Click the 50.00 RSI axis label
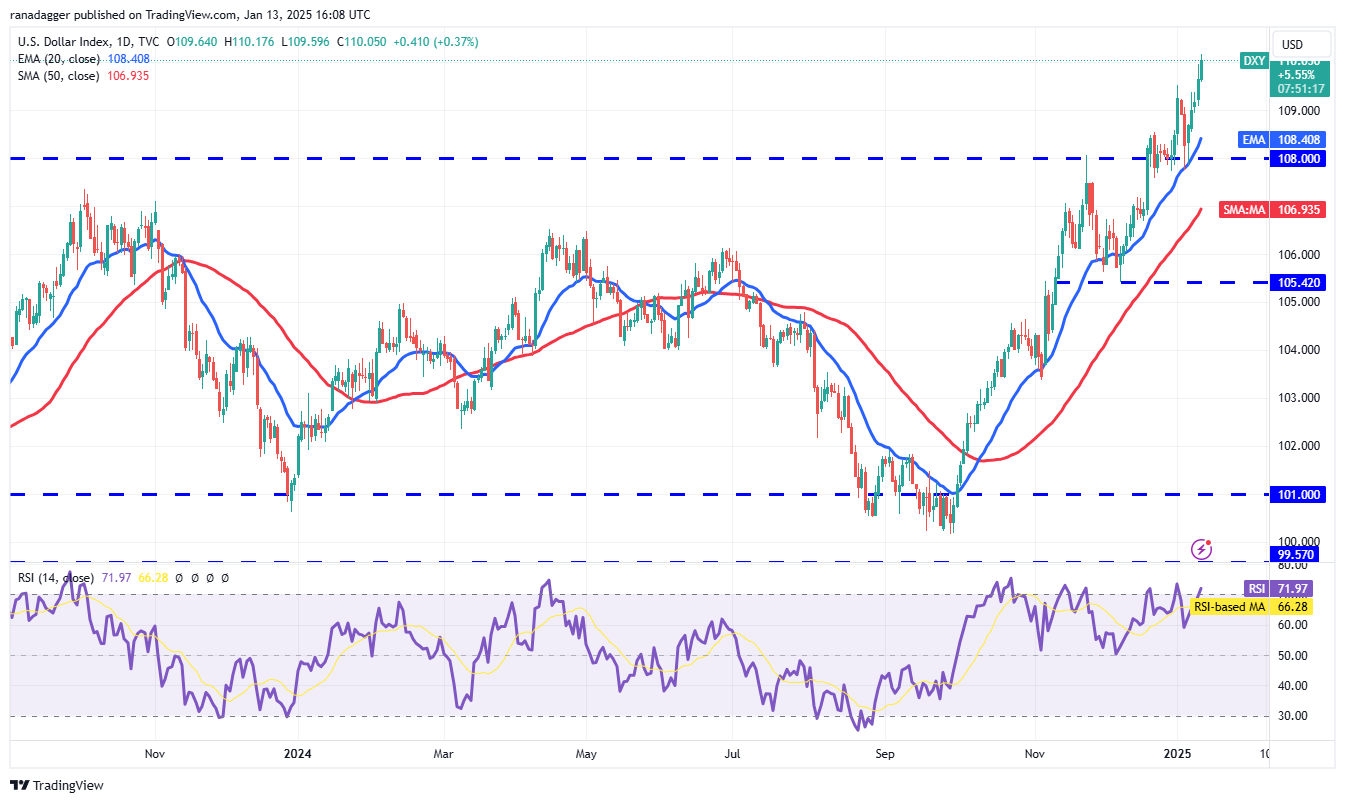 pos(1293,656)
